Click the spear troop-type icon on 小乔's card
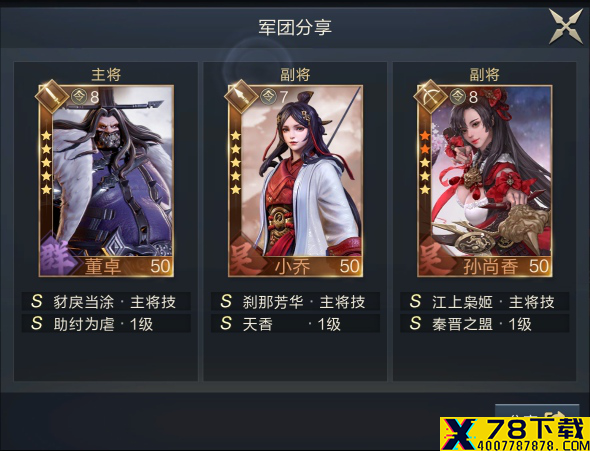Image resolution: width=590 pixels, height=451 pixels. pos(241,96)
